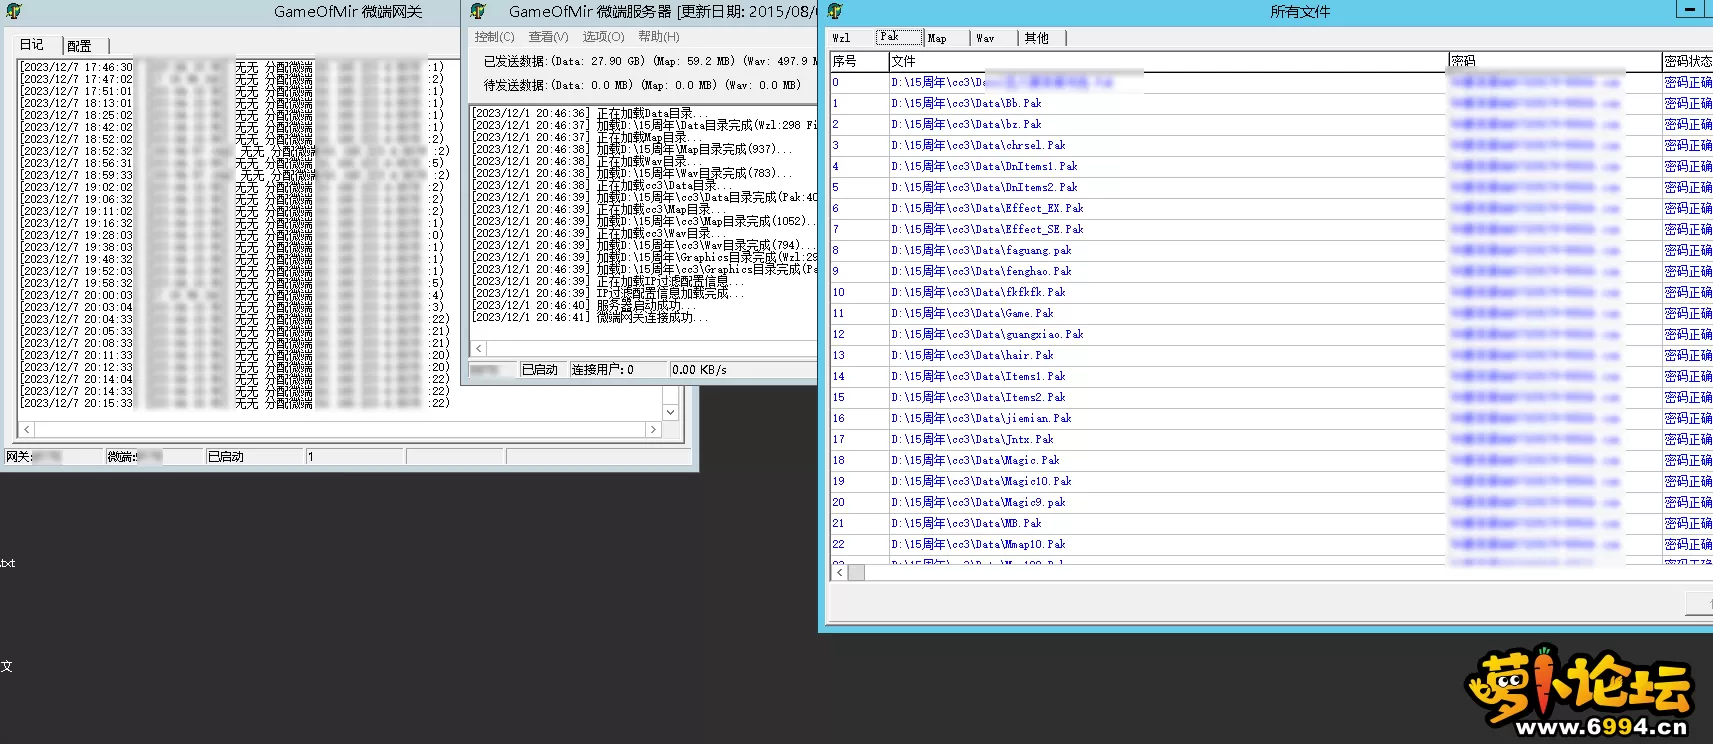Click 密码正确 status in the Game.Pak row
The width and height of the screenshot is (1713, 744).
pos(1688,313)
